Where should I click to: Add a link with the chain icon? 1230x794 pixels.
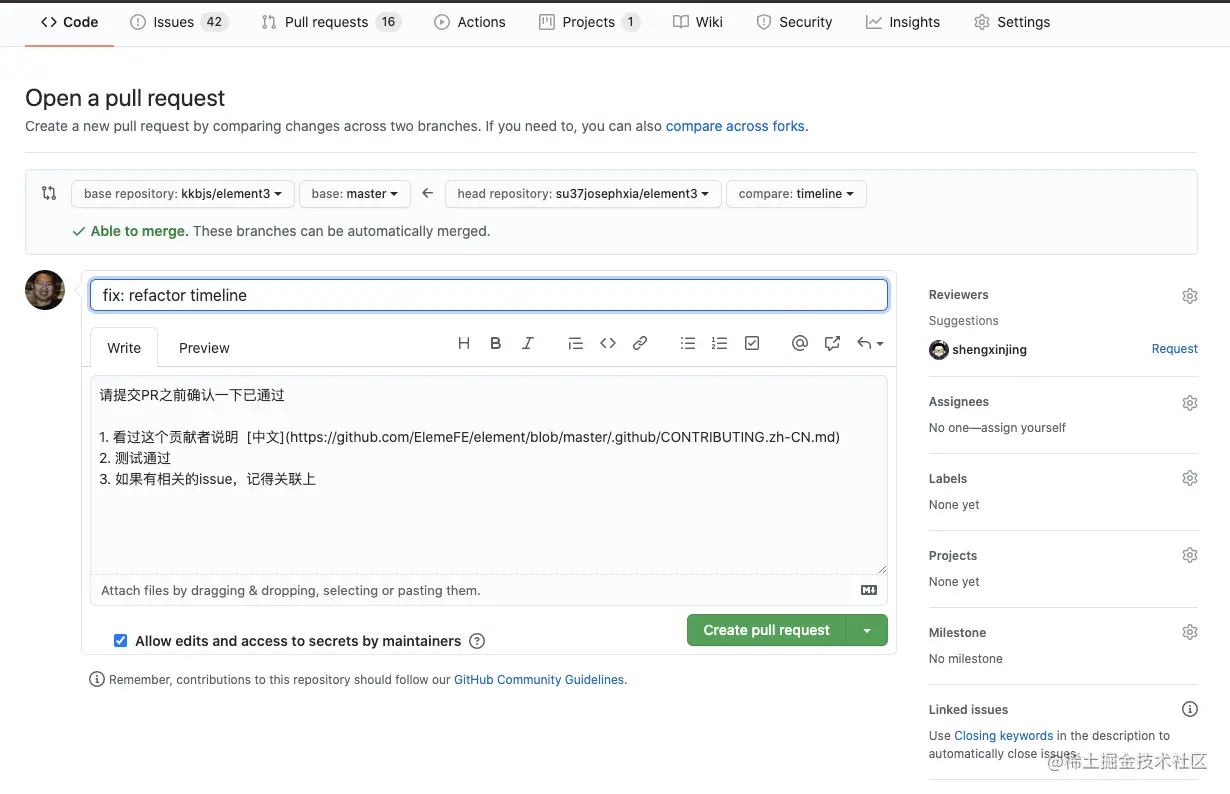[640, 343]
